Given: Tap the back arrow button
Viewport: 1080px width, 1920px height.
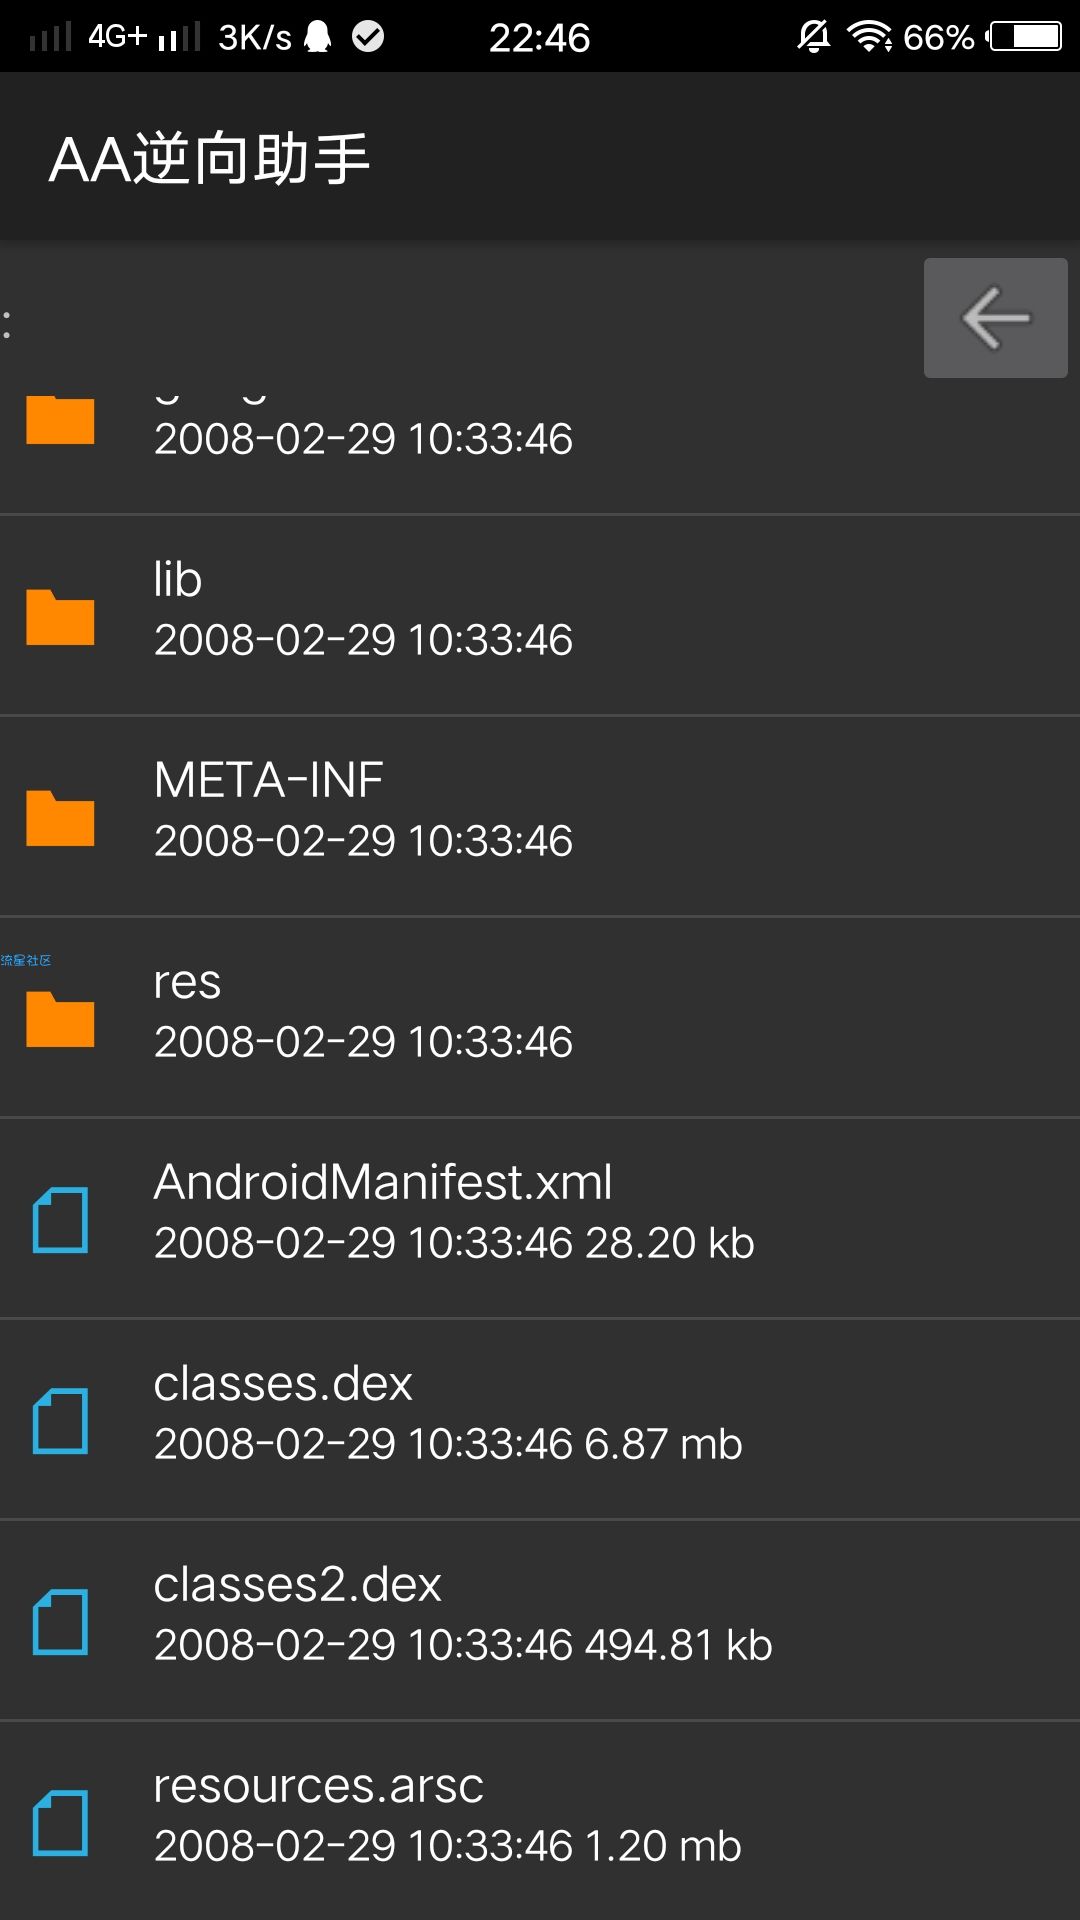Looking at the screenshot, I should (995, 318).
